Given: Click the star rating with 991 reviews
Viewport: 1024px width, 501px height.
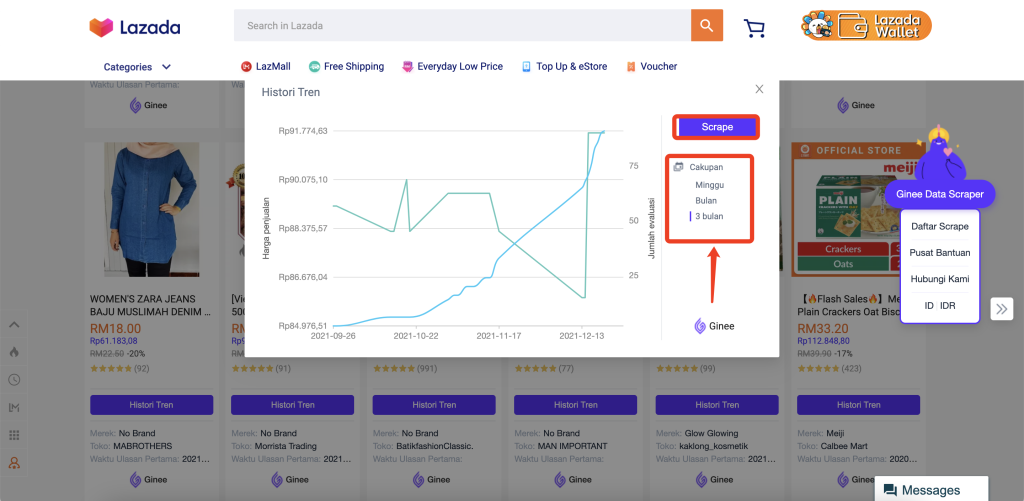Looking at the screenshot, I should (x=404, y=369).
